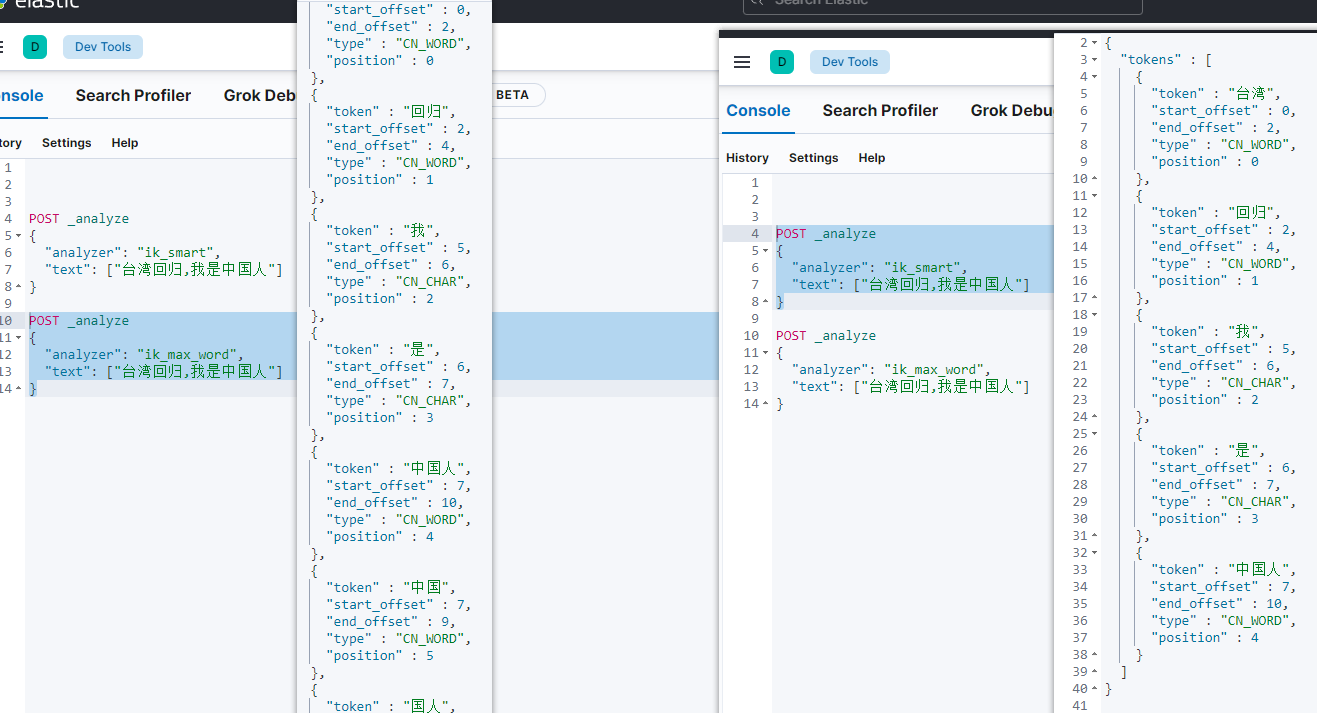Click the token "中国" line in the left output

coord(391,588)
